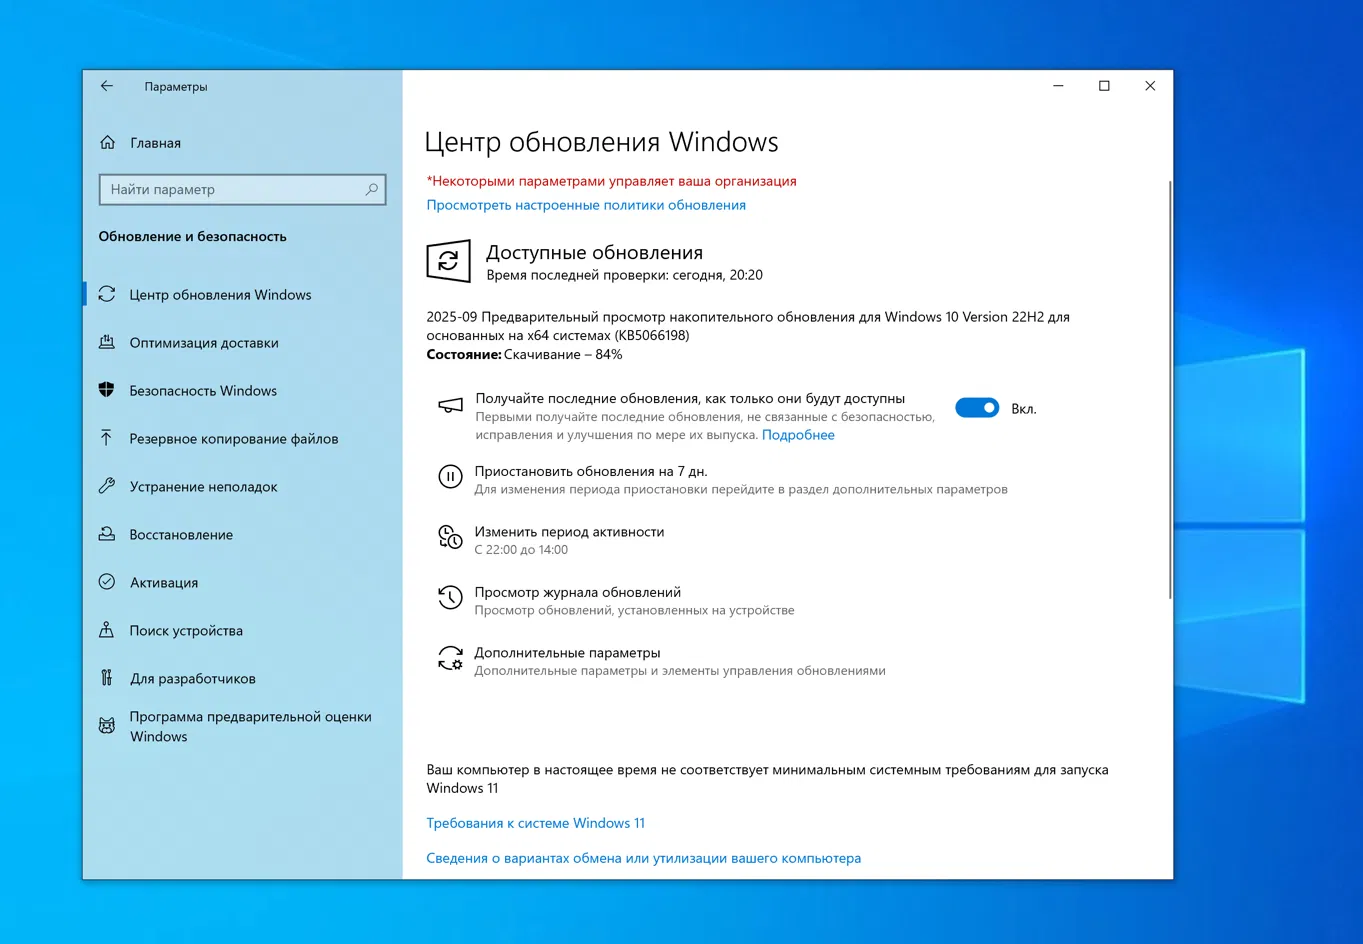1363x944 pixels.
Task: Select the Оптимизация доставки sidebar icon
Action: (x=107, y=342)
